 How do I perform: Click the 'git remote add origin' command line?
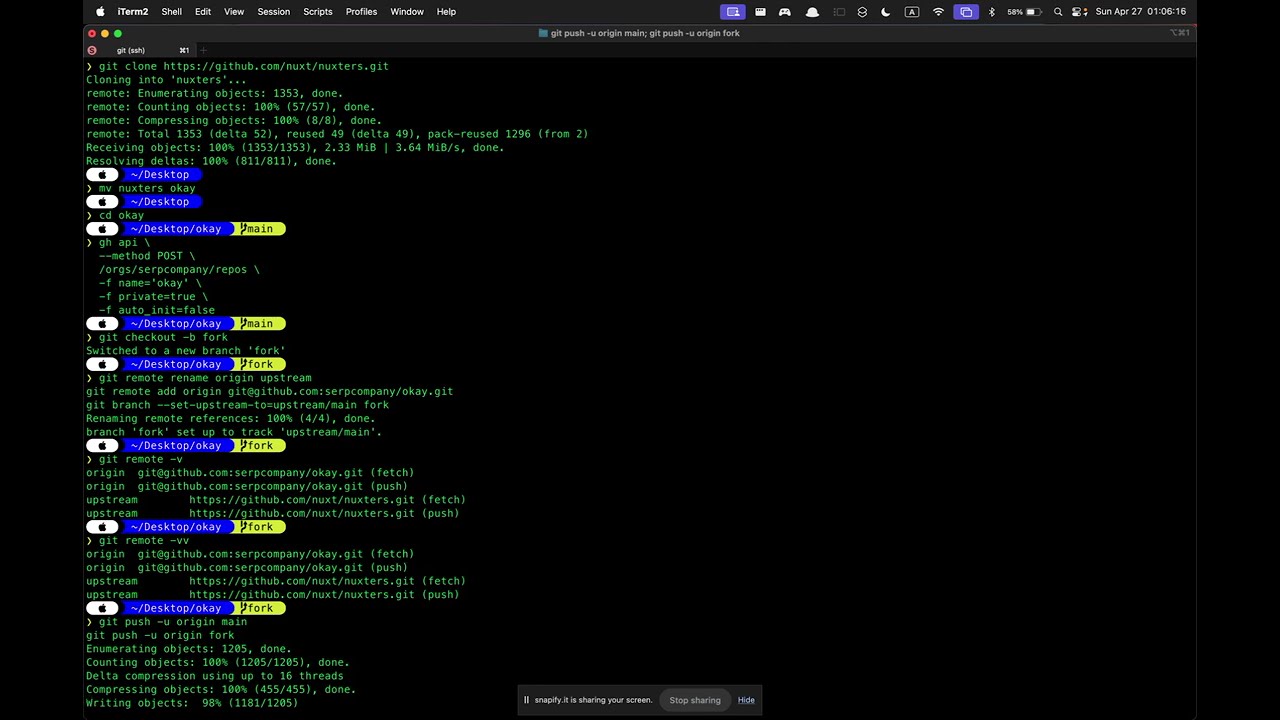[269, 391]
